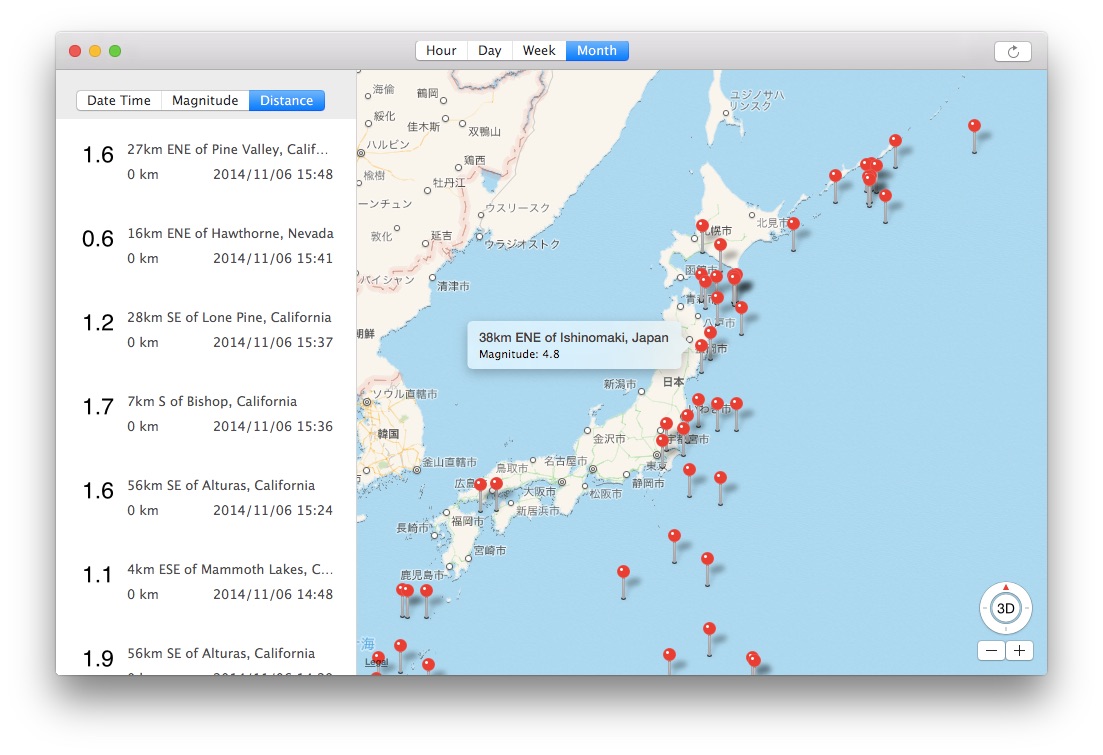1103x755 pixels.
Task: Select the left pin beside 広島 label
Action: (x=480, y=485)
